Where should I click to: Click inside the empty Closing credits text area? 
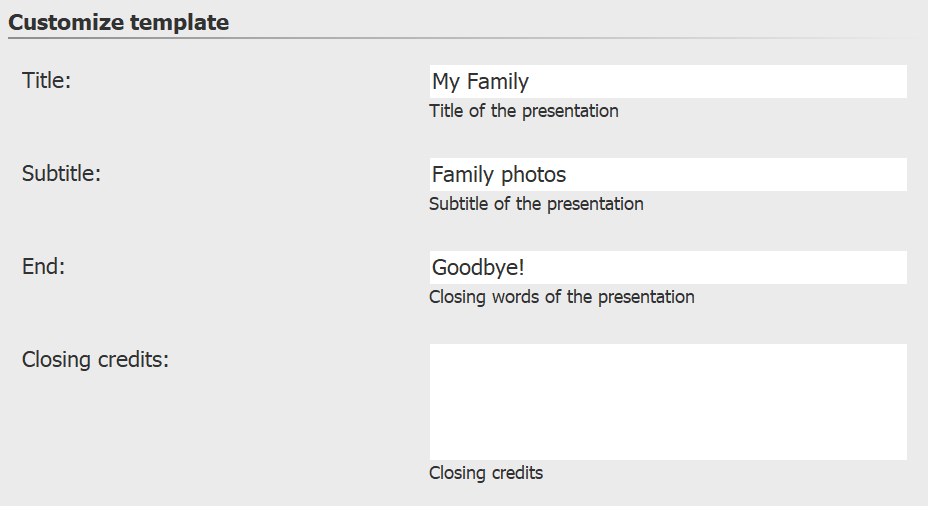tap(668, 402)
